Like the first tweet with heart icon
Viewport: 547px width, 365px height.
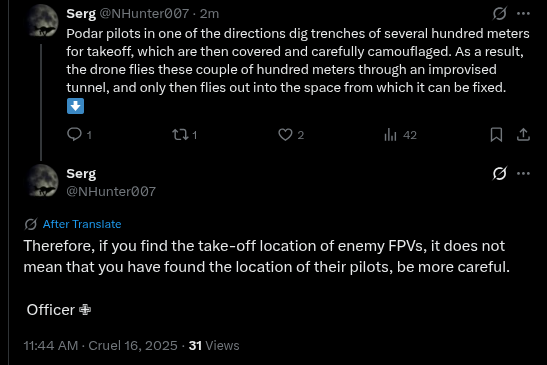point(285,135)
